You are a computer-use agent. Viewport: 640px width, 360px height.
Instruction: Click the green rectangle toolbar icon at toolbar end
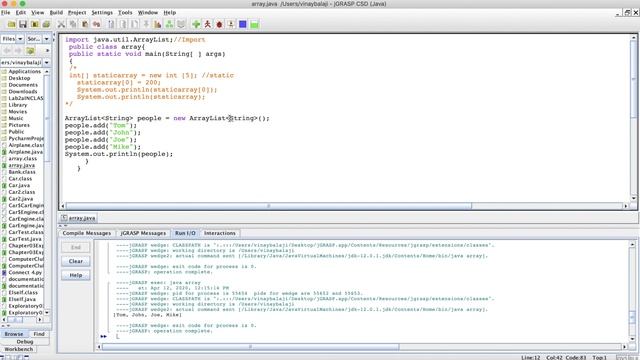(254, 24)
